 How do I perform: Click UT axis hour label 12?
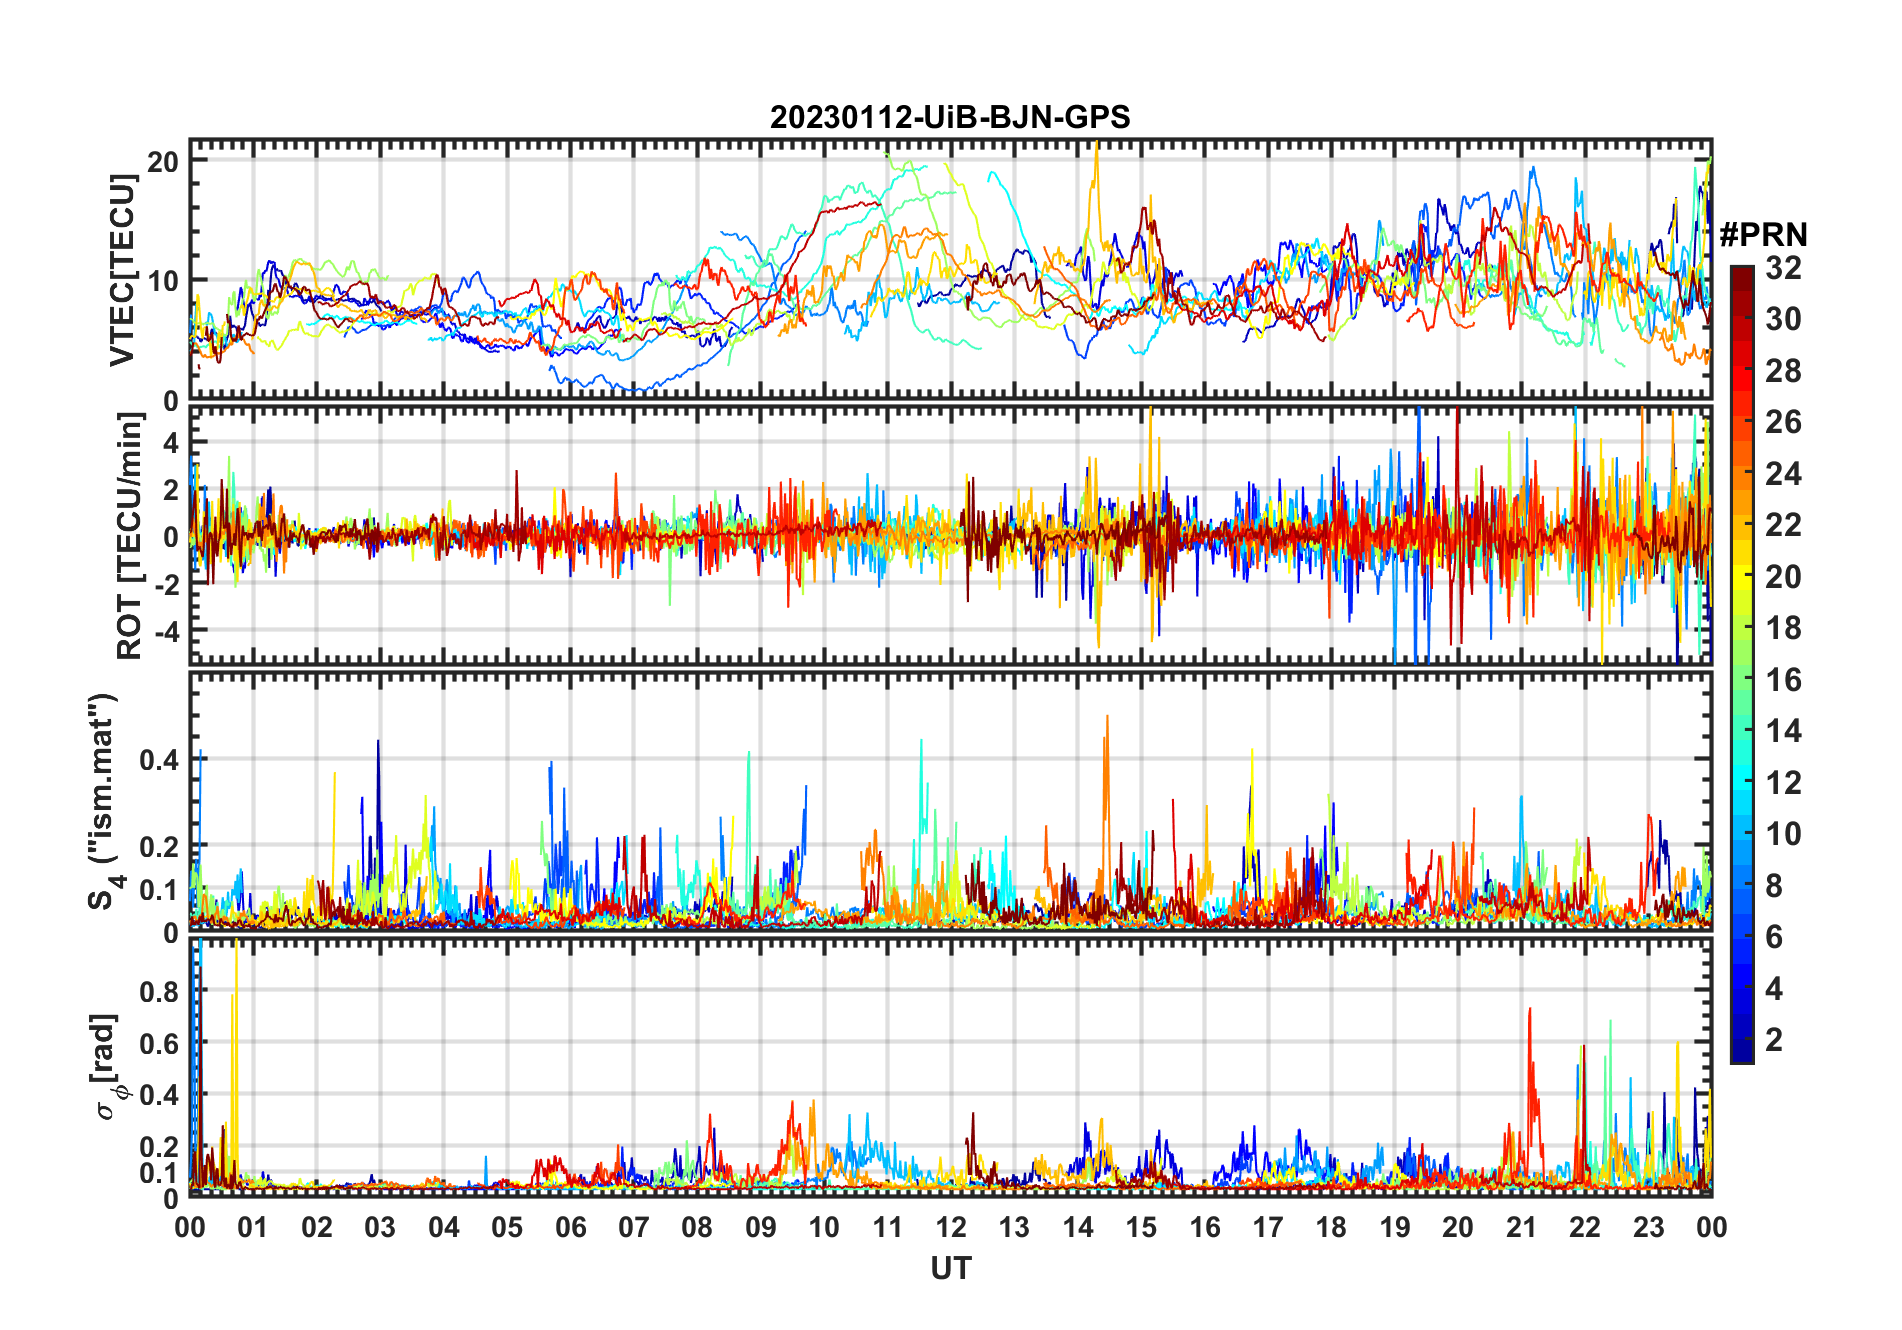tap(951, 1227)
